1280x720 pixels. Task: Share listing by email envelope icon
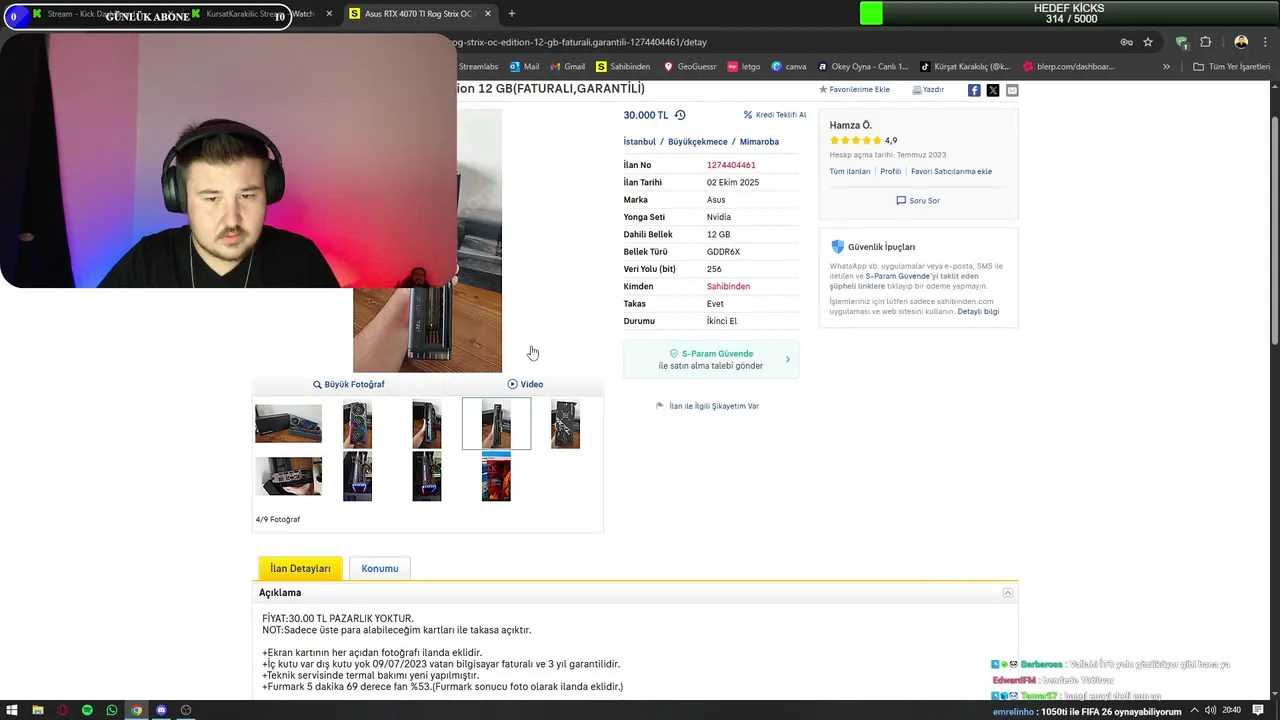(x=1012, y=90)
